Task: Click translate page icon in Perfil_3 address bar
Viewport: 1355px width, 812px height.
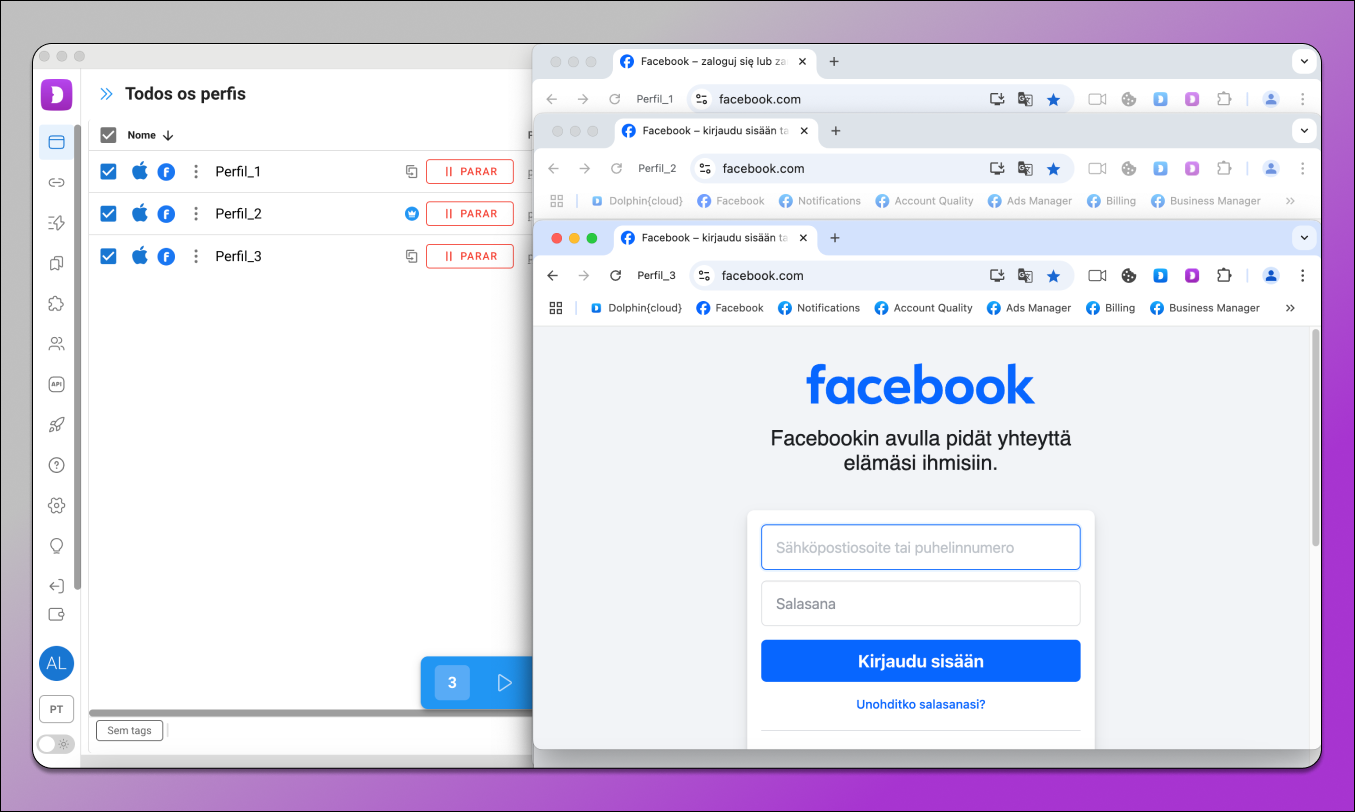Action: [1025, 276]
